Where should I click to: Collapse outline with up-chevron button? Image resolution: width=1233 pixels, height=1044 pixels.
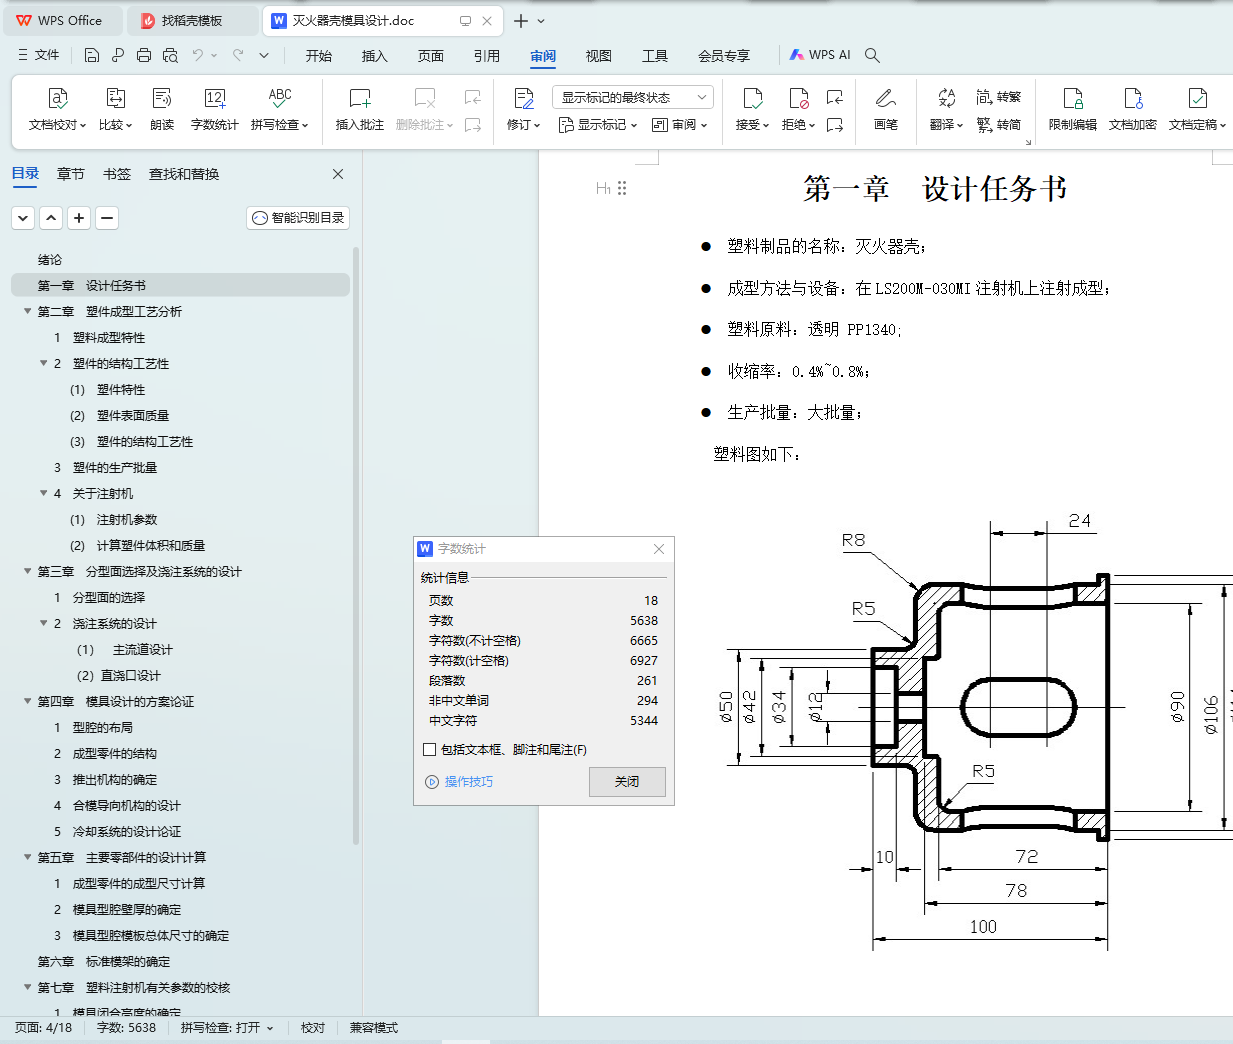coord(51,217)
